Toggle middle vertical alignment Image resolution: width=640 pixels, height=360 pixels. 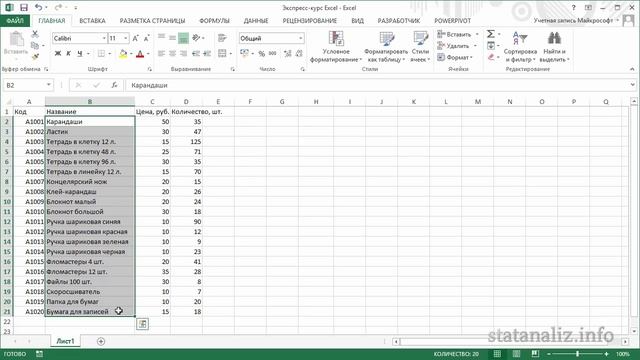[172, 38]
